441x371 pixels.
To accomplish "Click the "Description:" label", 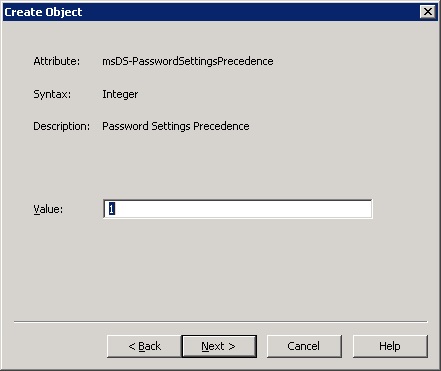I will coord(61,126).
